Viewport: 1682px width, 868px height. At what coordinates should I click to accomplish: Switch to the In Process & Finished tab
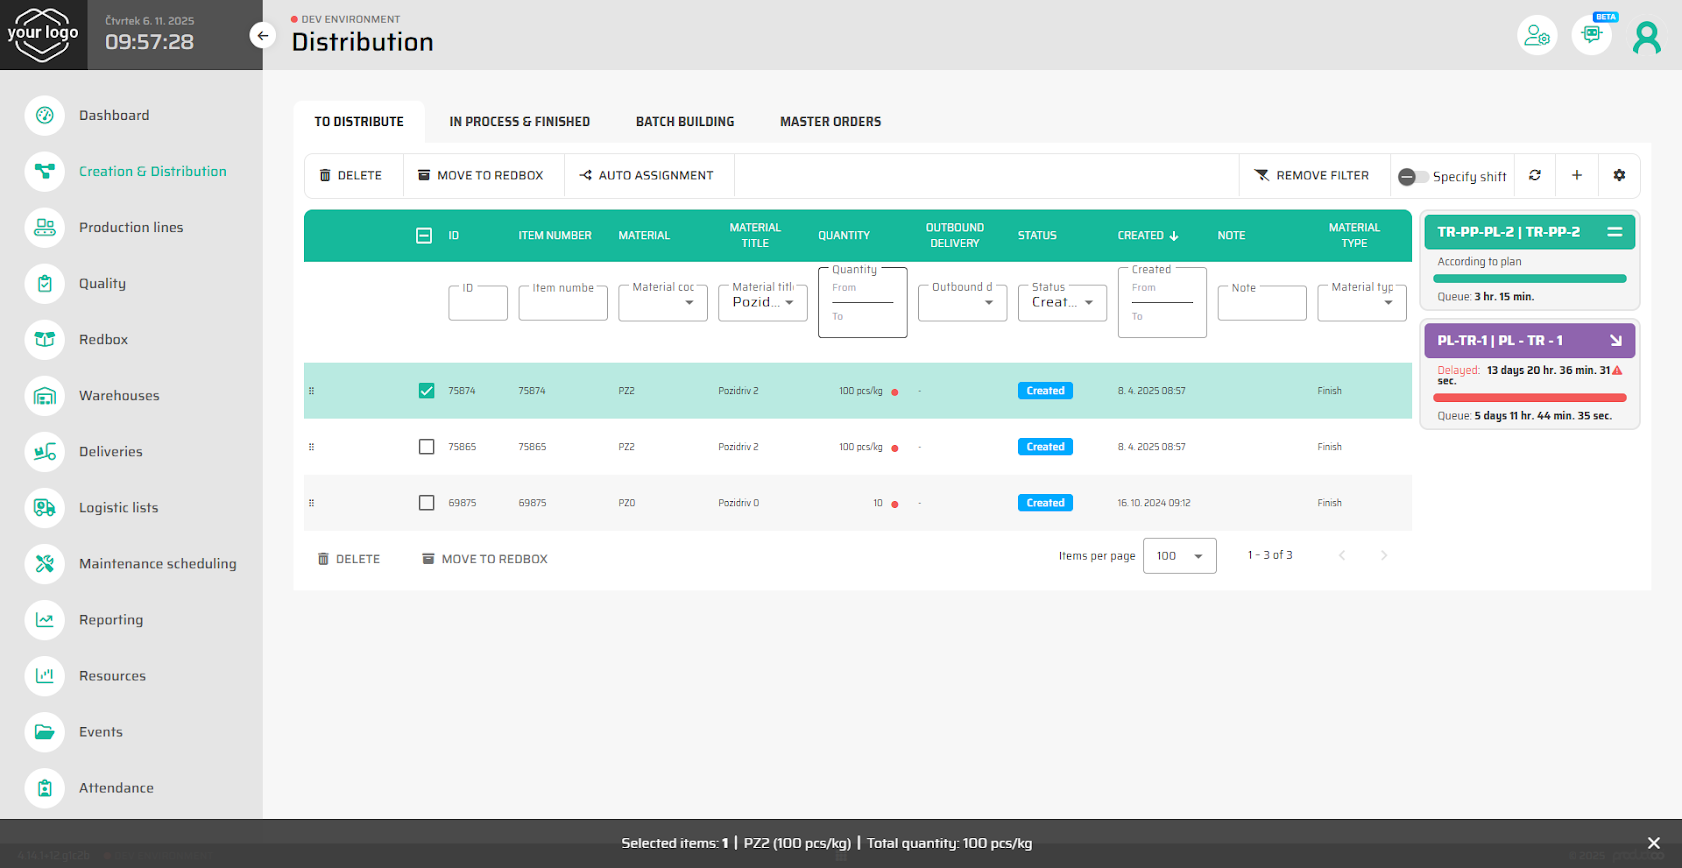[519, 122]
